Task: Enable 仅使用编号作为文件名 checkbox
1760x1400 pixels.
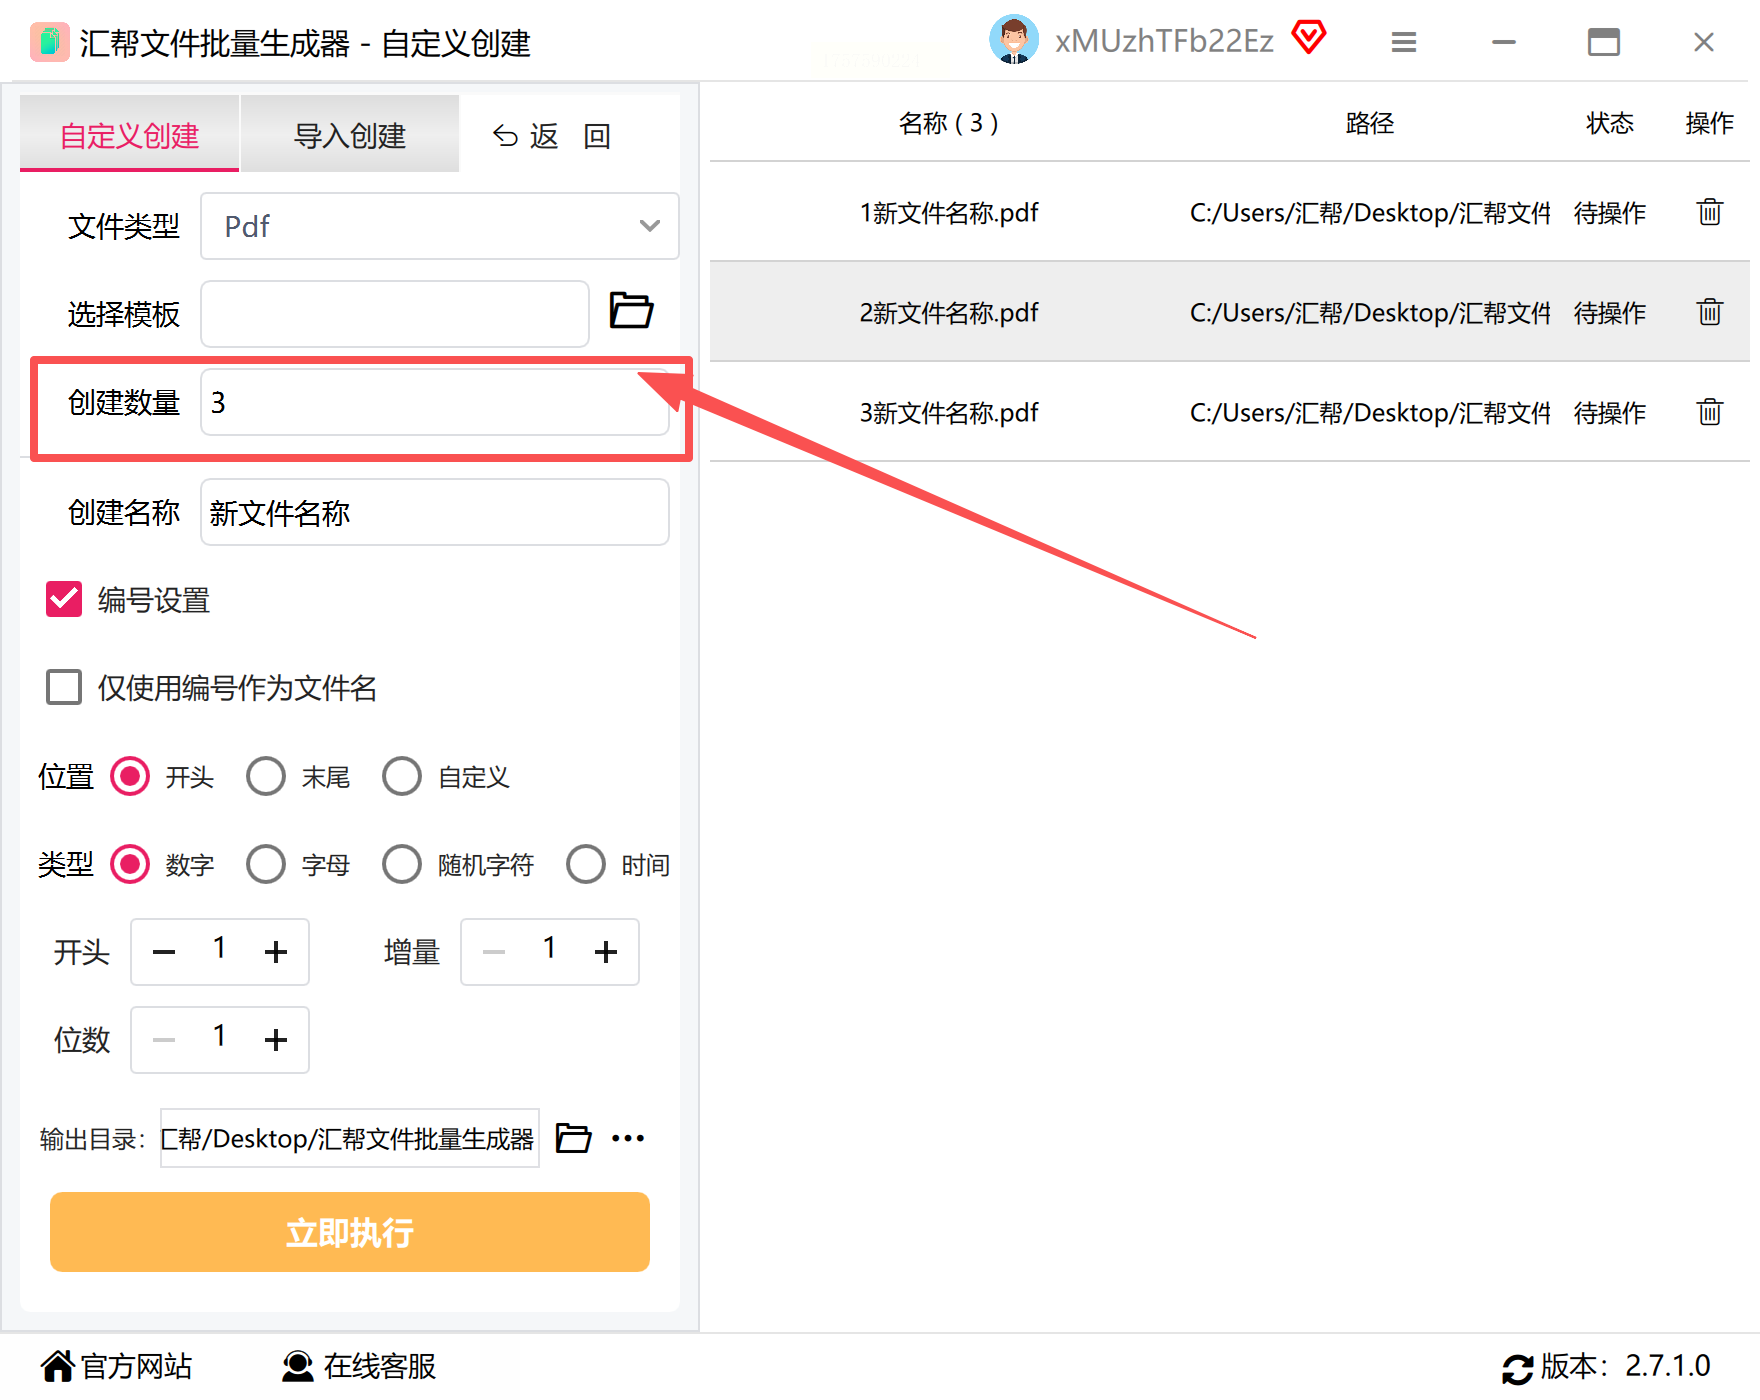Action: [64, 687]
